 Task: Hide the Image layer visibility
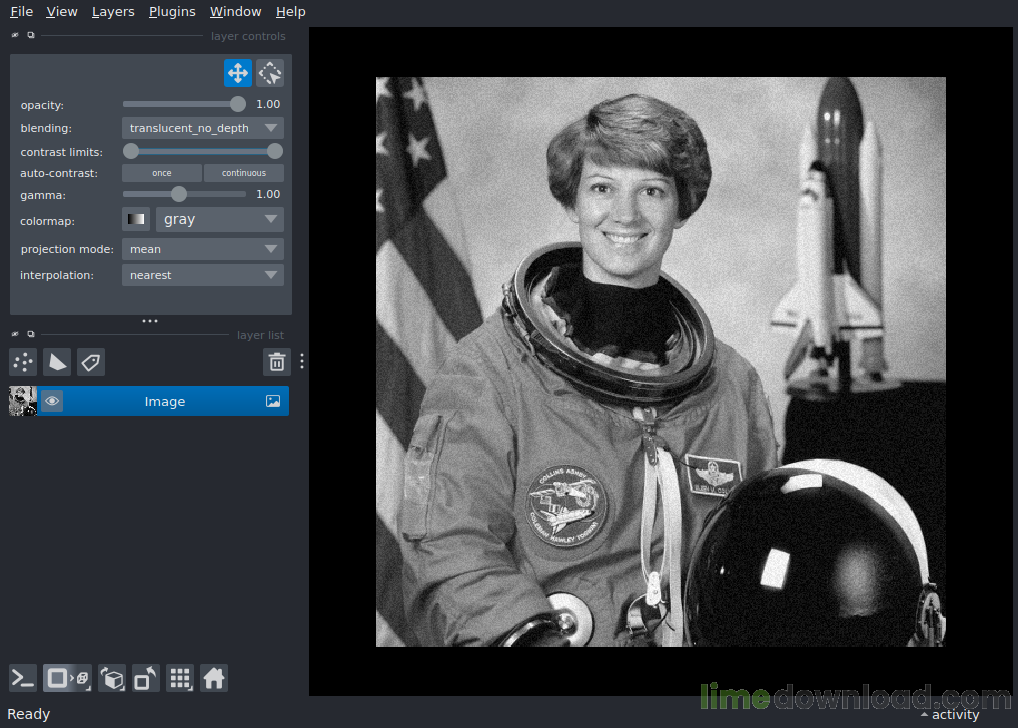pyautogui.click(x=51, y=400)
